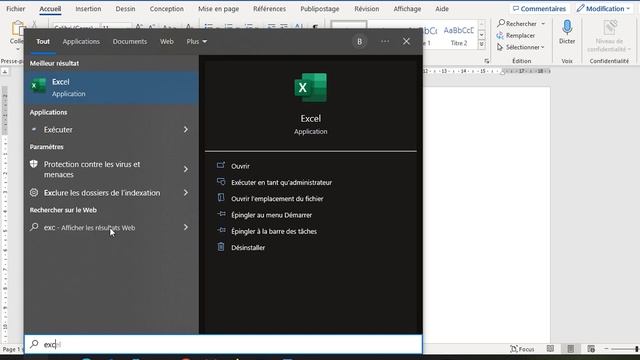
Task: Click the search text field containing exc
Action: (x=223, y=344)
